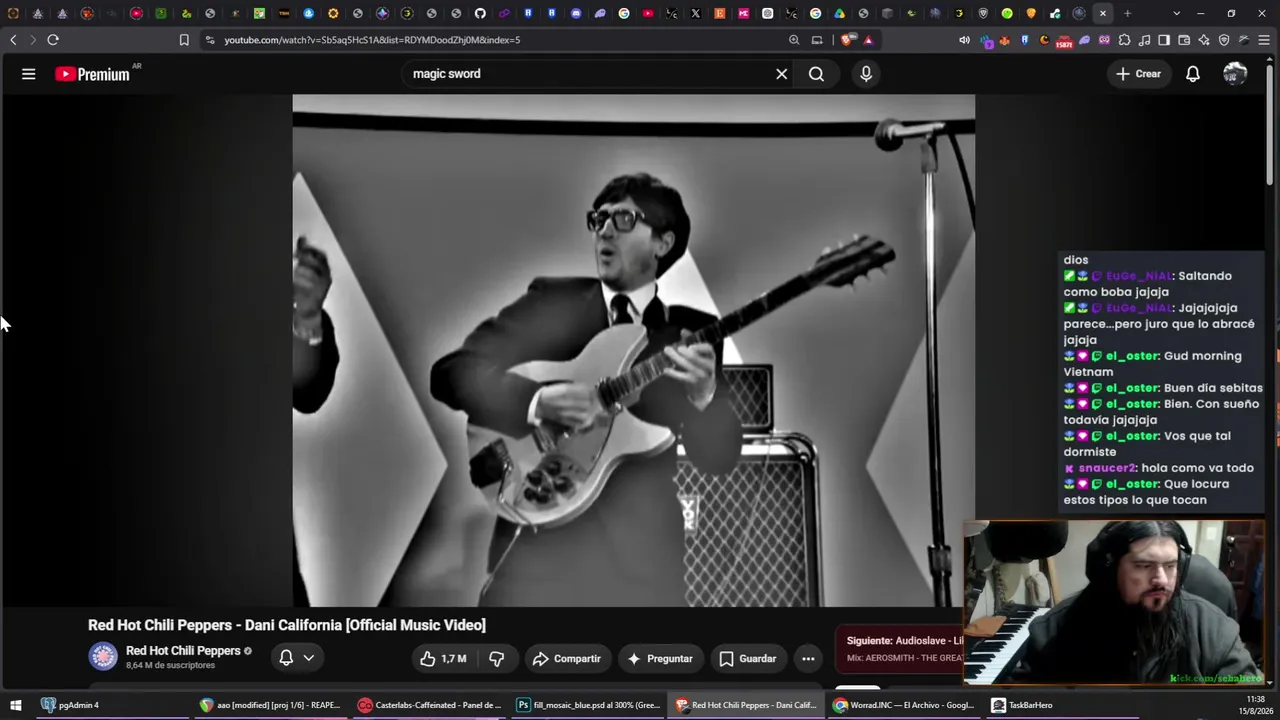
Task: Open YouTube notifications bell
Action: click(1193, 74)
